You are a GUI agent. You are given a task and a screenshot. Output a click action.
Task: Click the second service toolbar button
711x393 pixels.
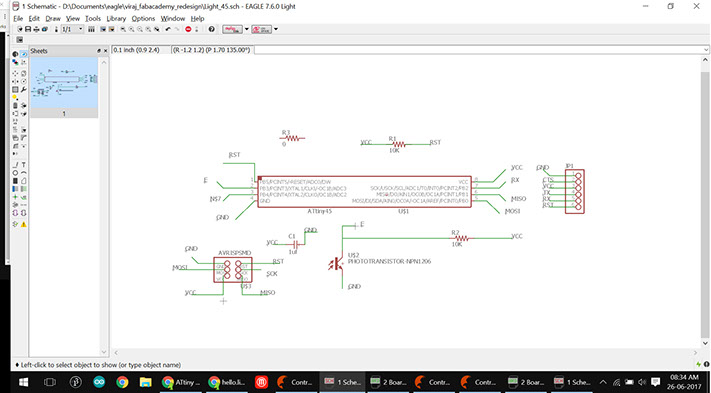262,29
